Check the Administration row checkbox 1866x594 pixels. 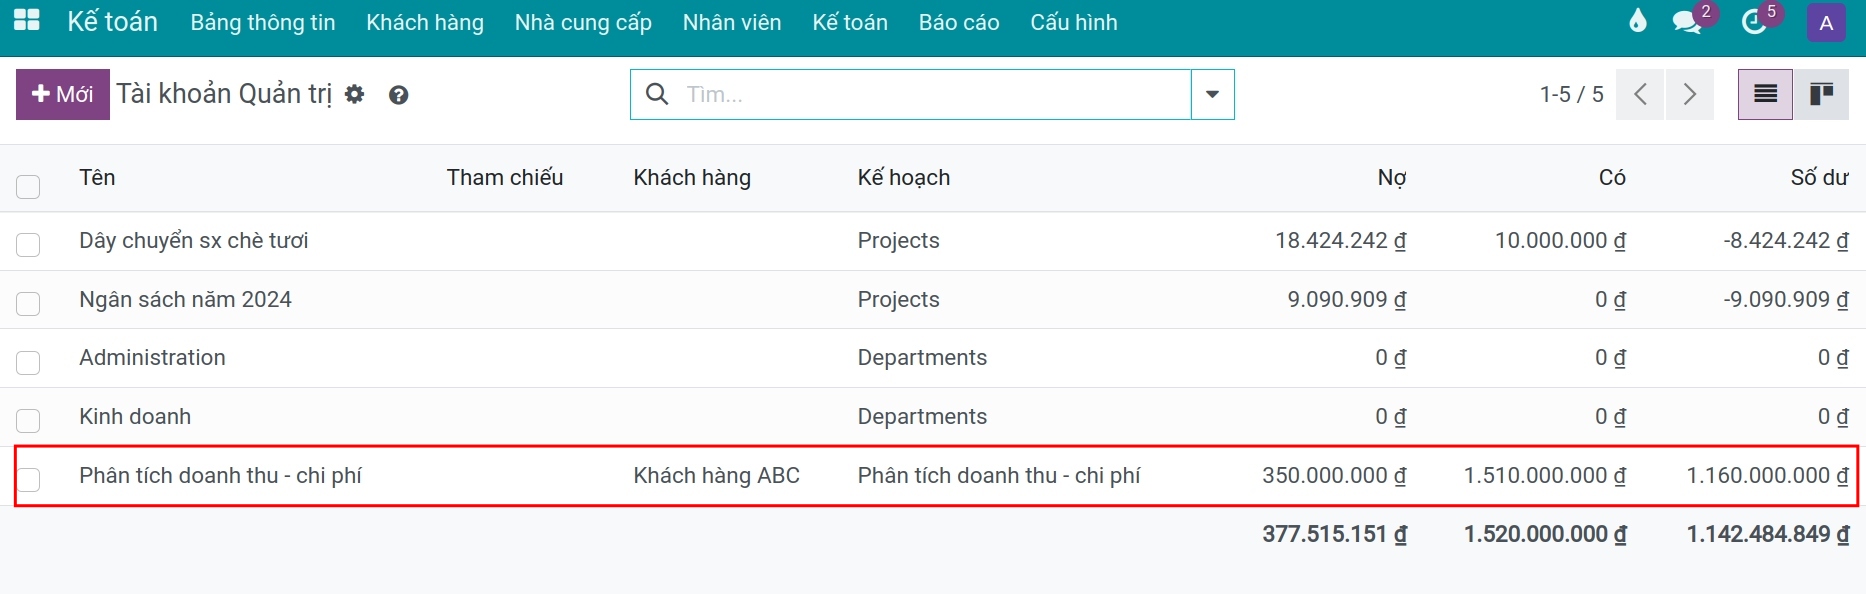[x=28, y=361]
